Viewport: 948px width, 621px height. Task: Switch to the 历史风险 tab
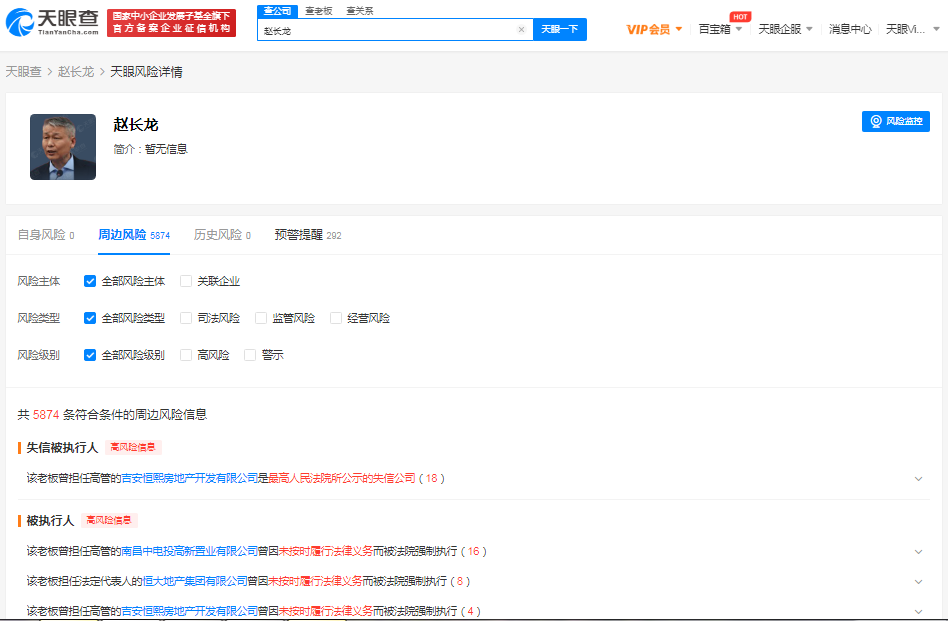click(x=222, y=235)
